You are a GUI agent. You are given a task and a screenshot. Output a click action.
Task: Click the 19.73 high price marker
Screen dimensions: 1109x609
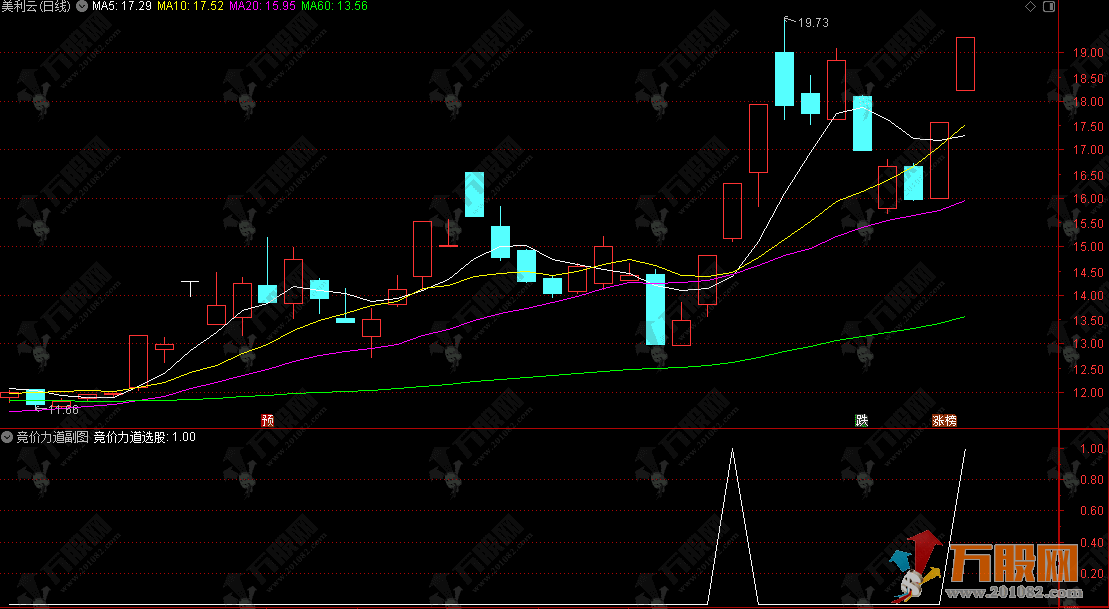(x=813, y=22)
